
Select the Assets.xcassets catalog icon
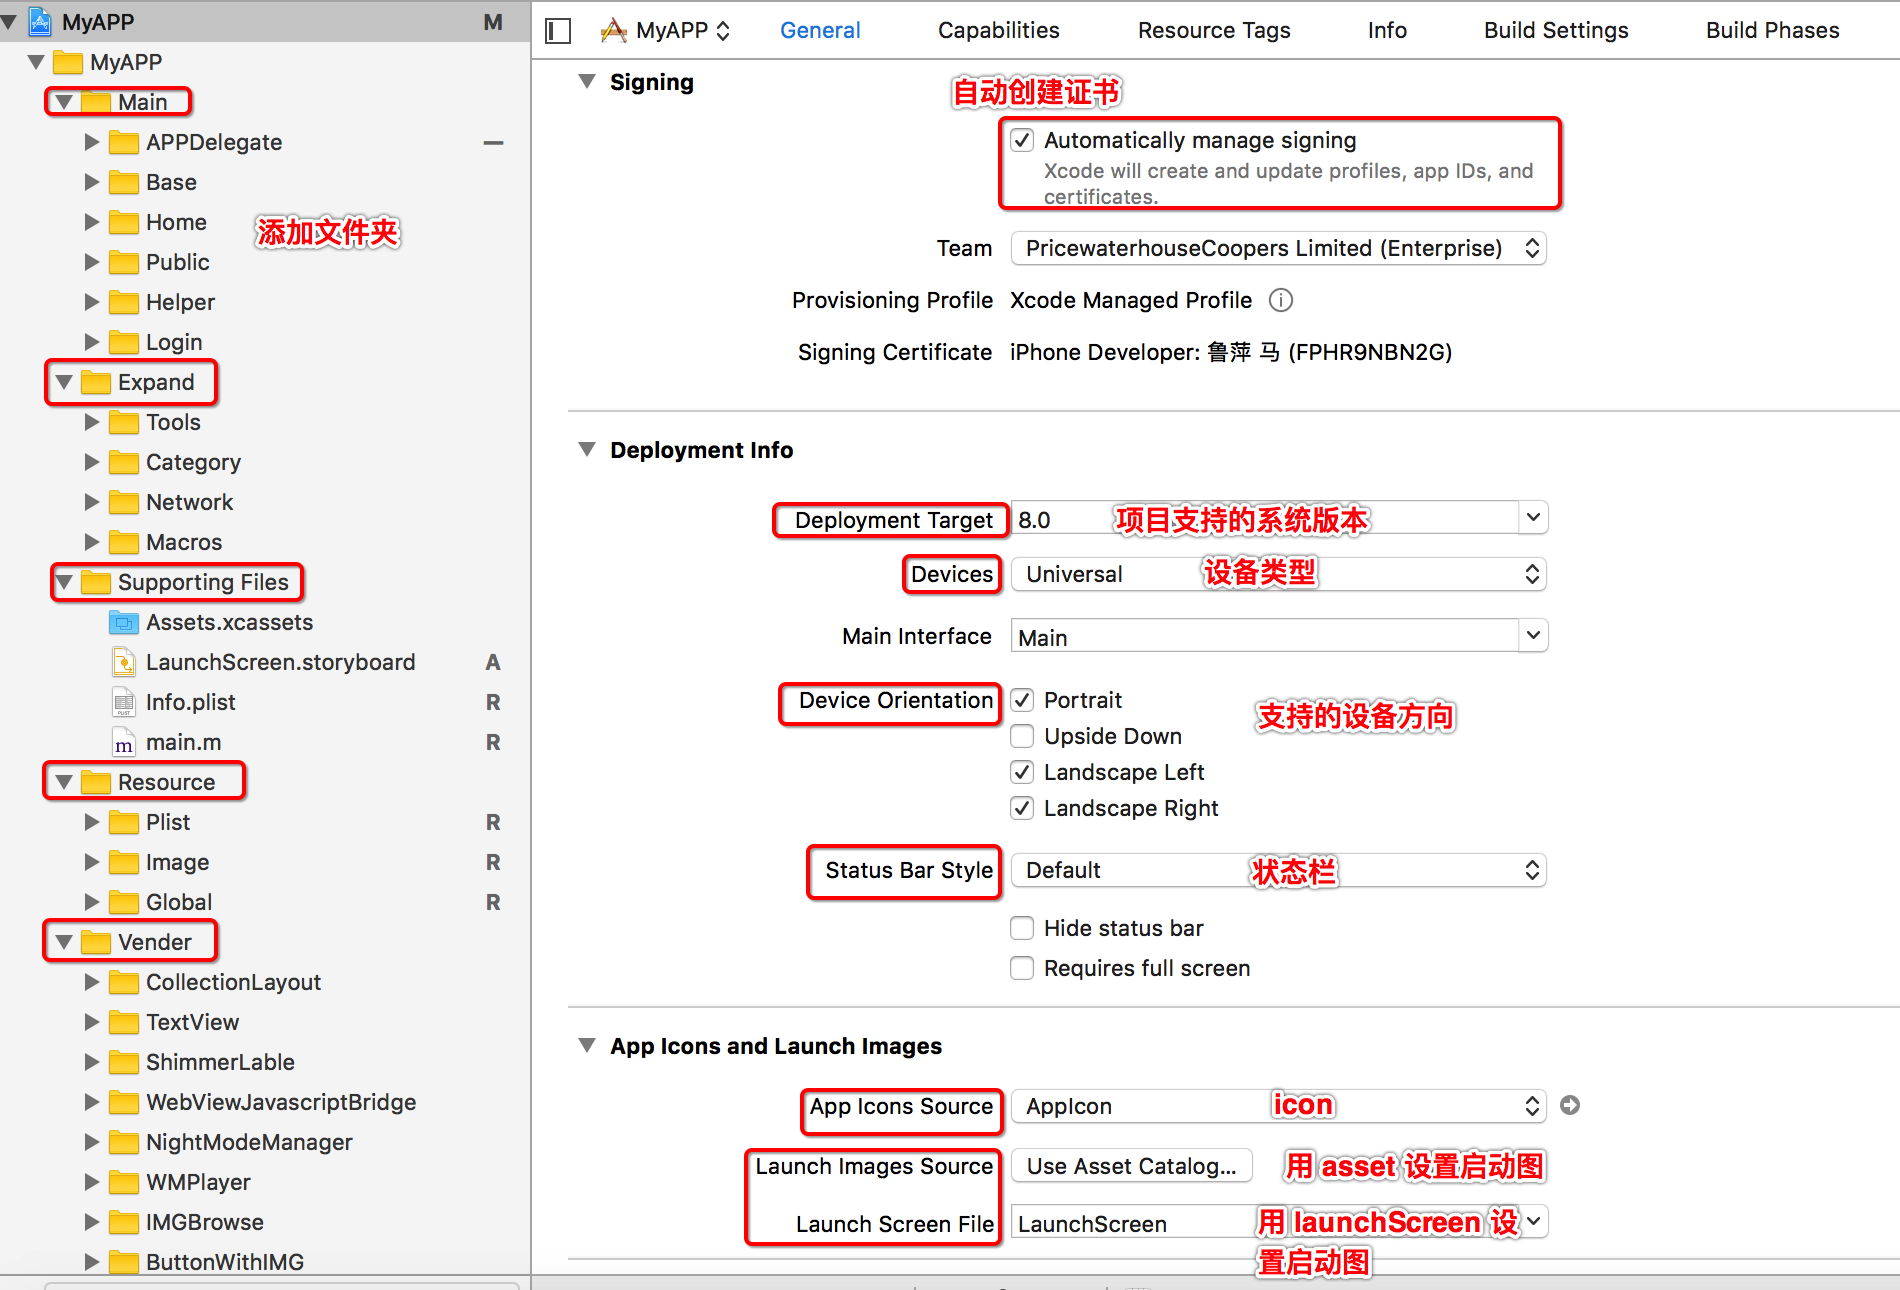[124, 623]
